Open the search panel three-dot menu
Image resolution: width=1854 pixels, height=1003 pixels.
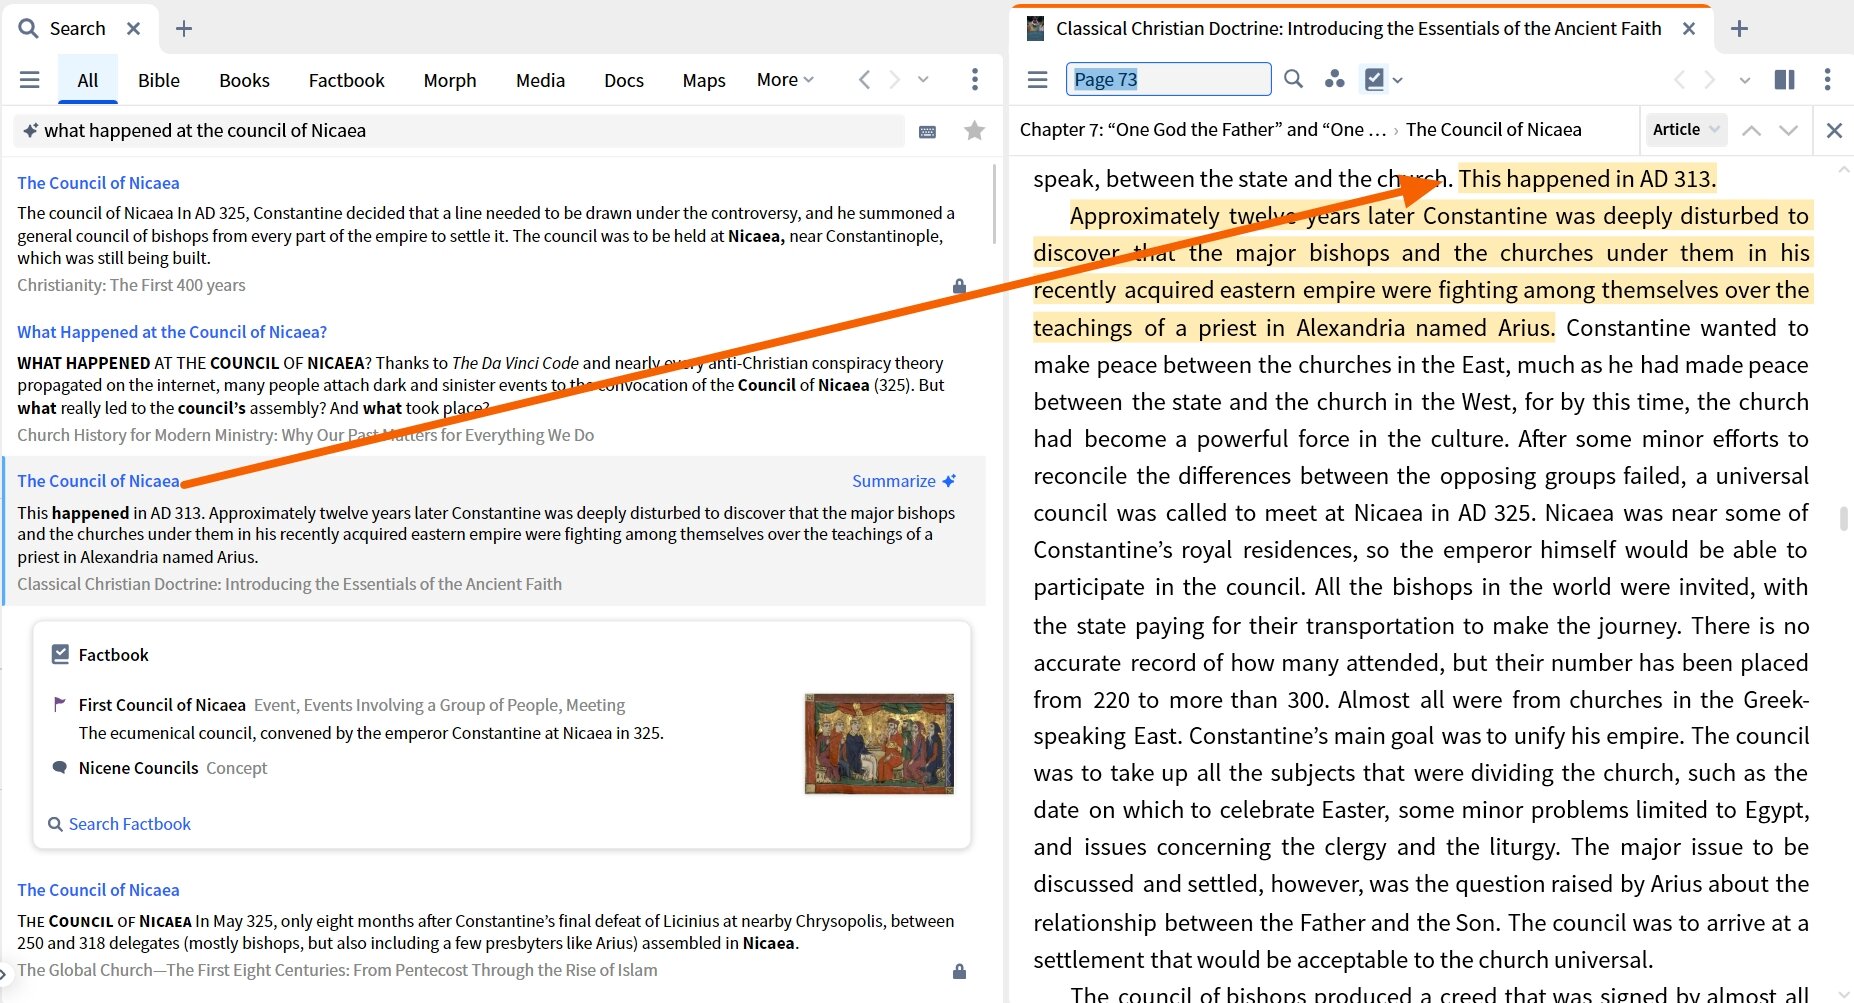[x=975, y=79]
